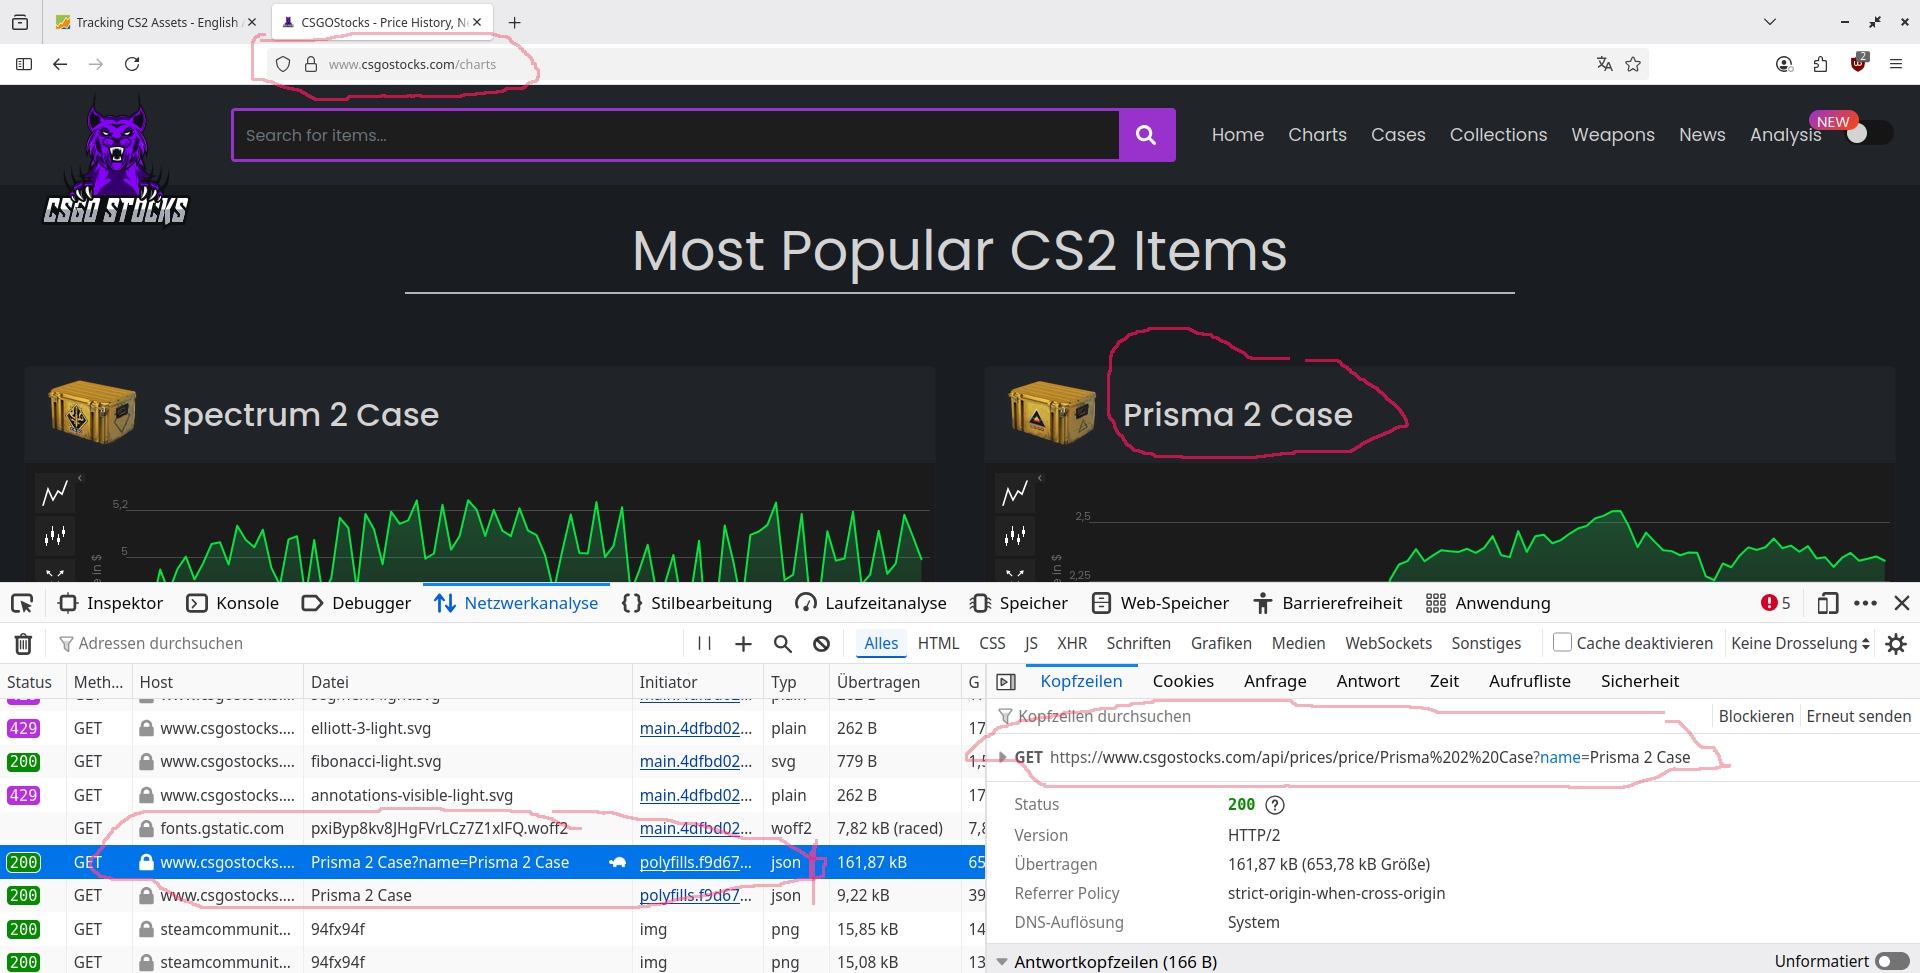The image size is (1920, 973).
Task: Filter requests by JS
Action: pos(1031,643)
